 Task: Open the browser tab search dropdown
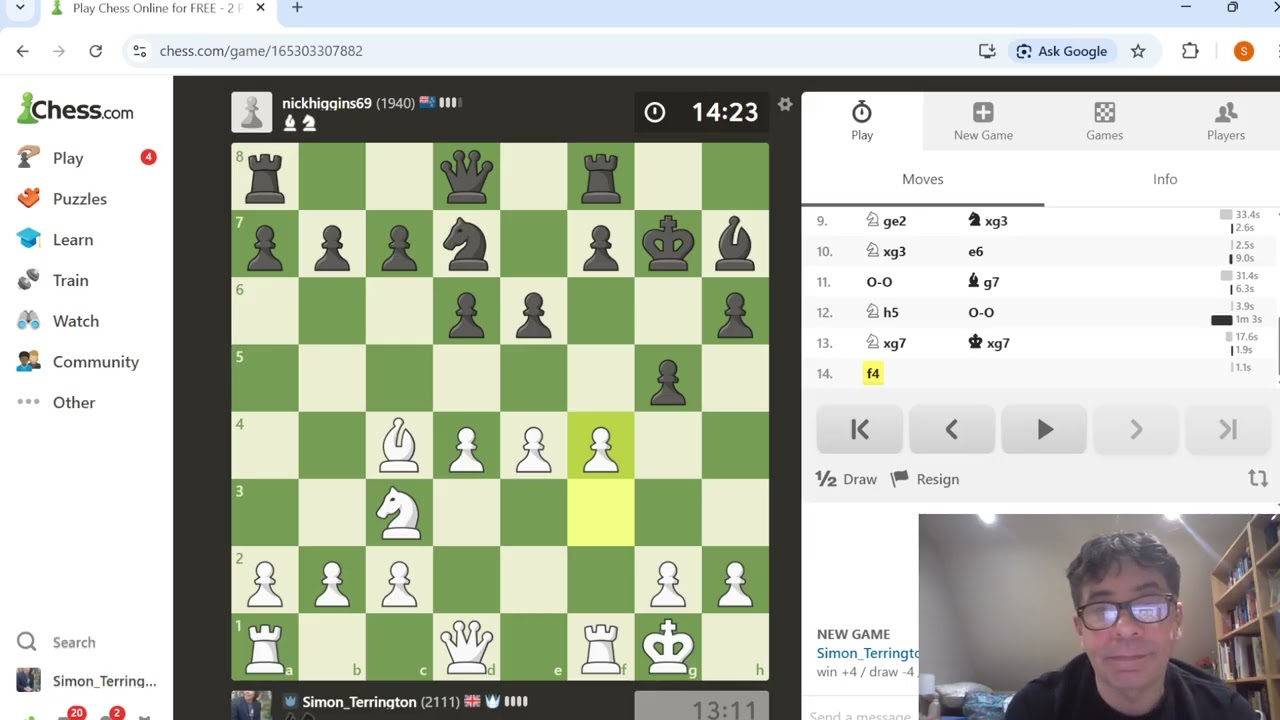[20, 8]
